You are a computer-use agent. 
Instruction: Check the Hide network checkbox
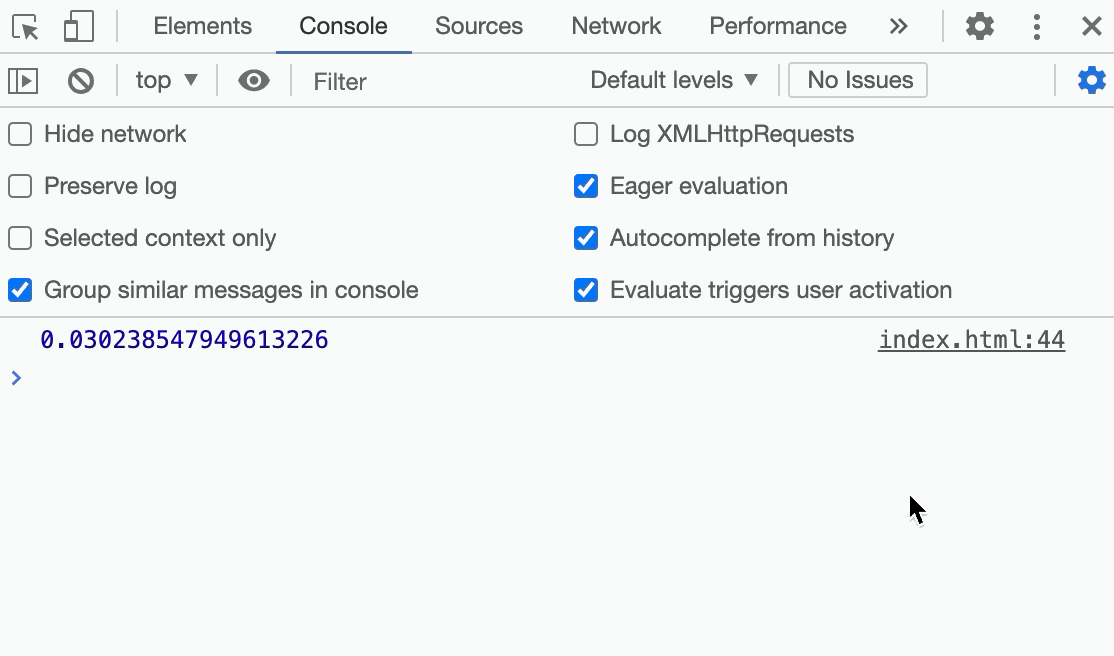(x=20, y=134)
